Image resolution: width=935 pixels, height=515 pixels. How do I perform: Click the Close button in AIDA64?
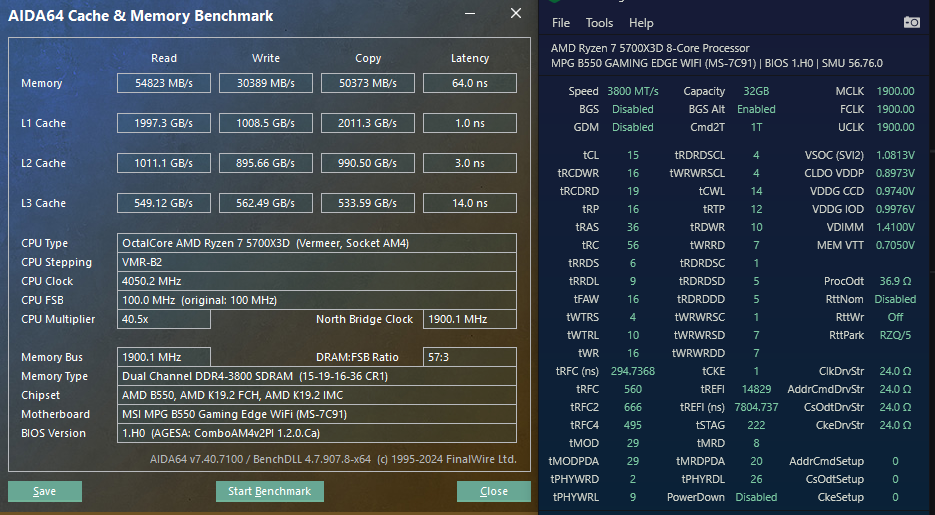coord(494,491)
